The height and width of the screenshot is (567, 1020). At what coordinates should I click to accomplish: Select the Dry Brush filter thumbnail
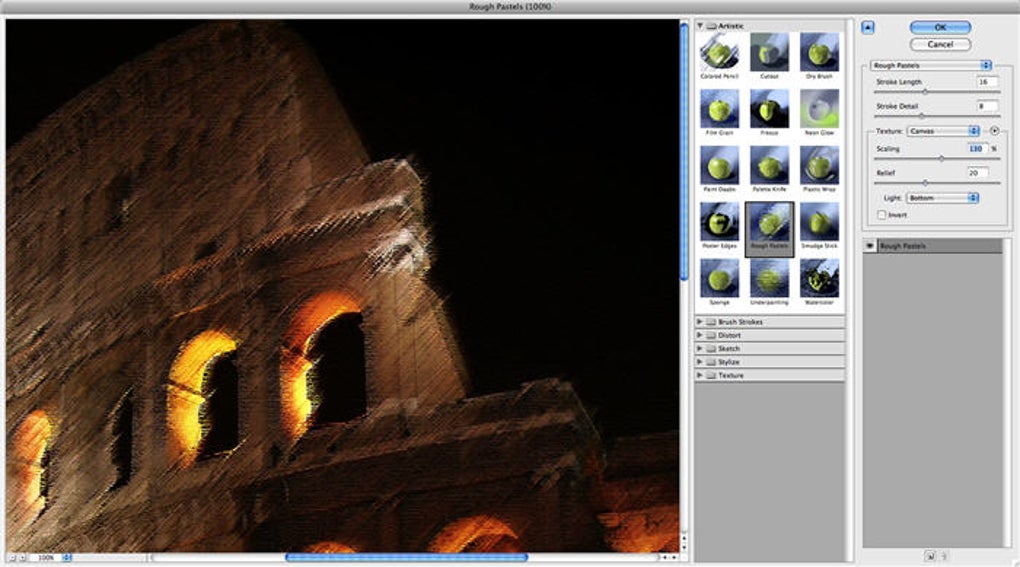tap(819, 52)
